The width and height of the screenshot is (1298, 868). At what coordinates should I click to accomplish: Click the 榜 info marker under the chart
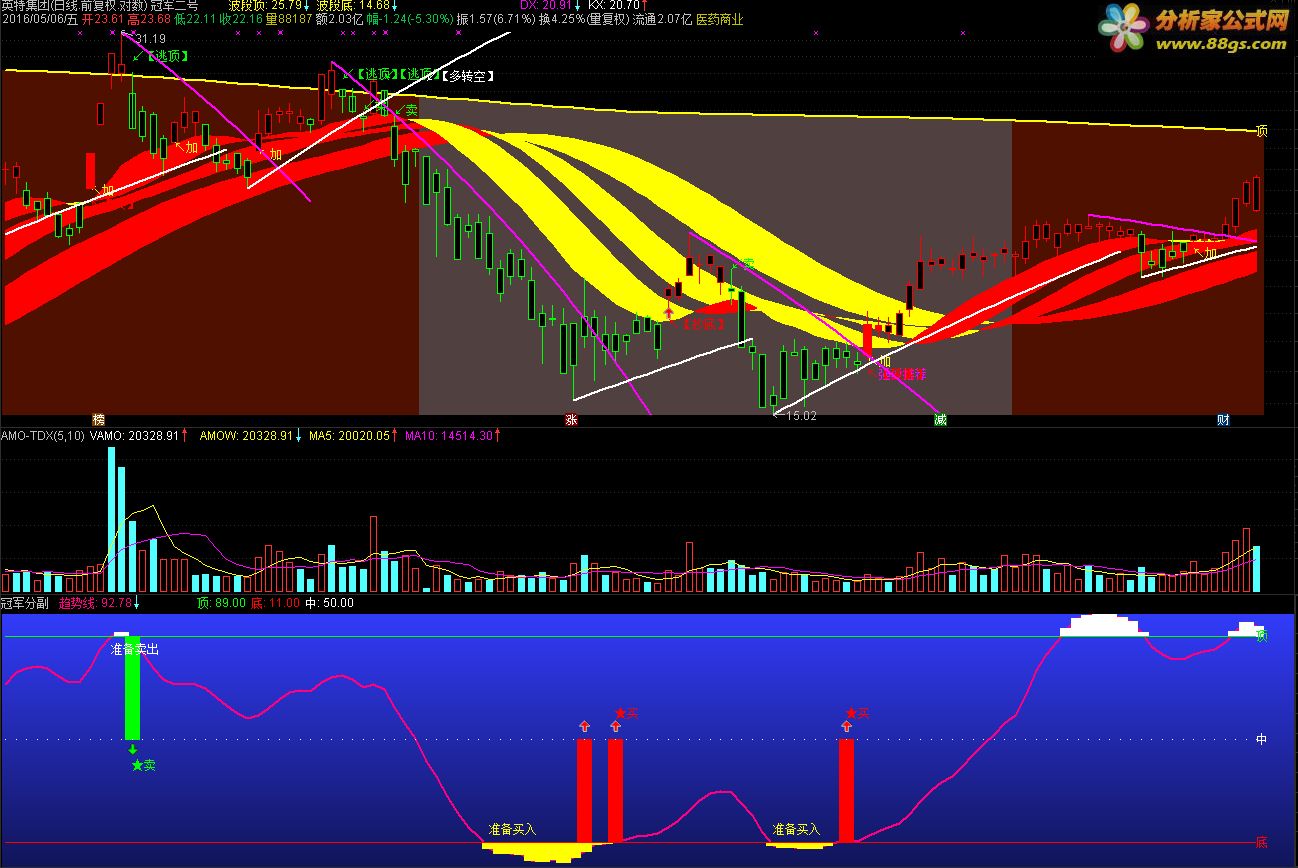98,420
